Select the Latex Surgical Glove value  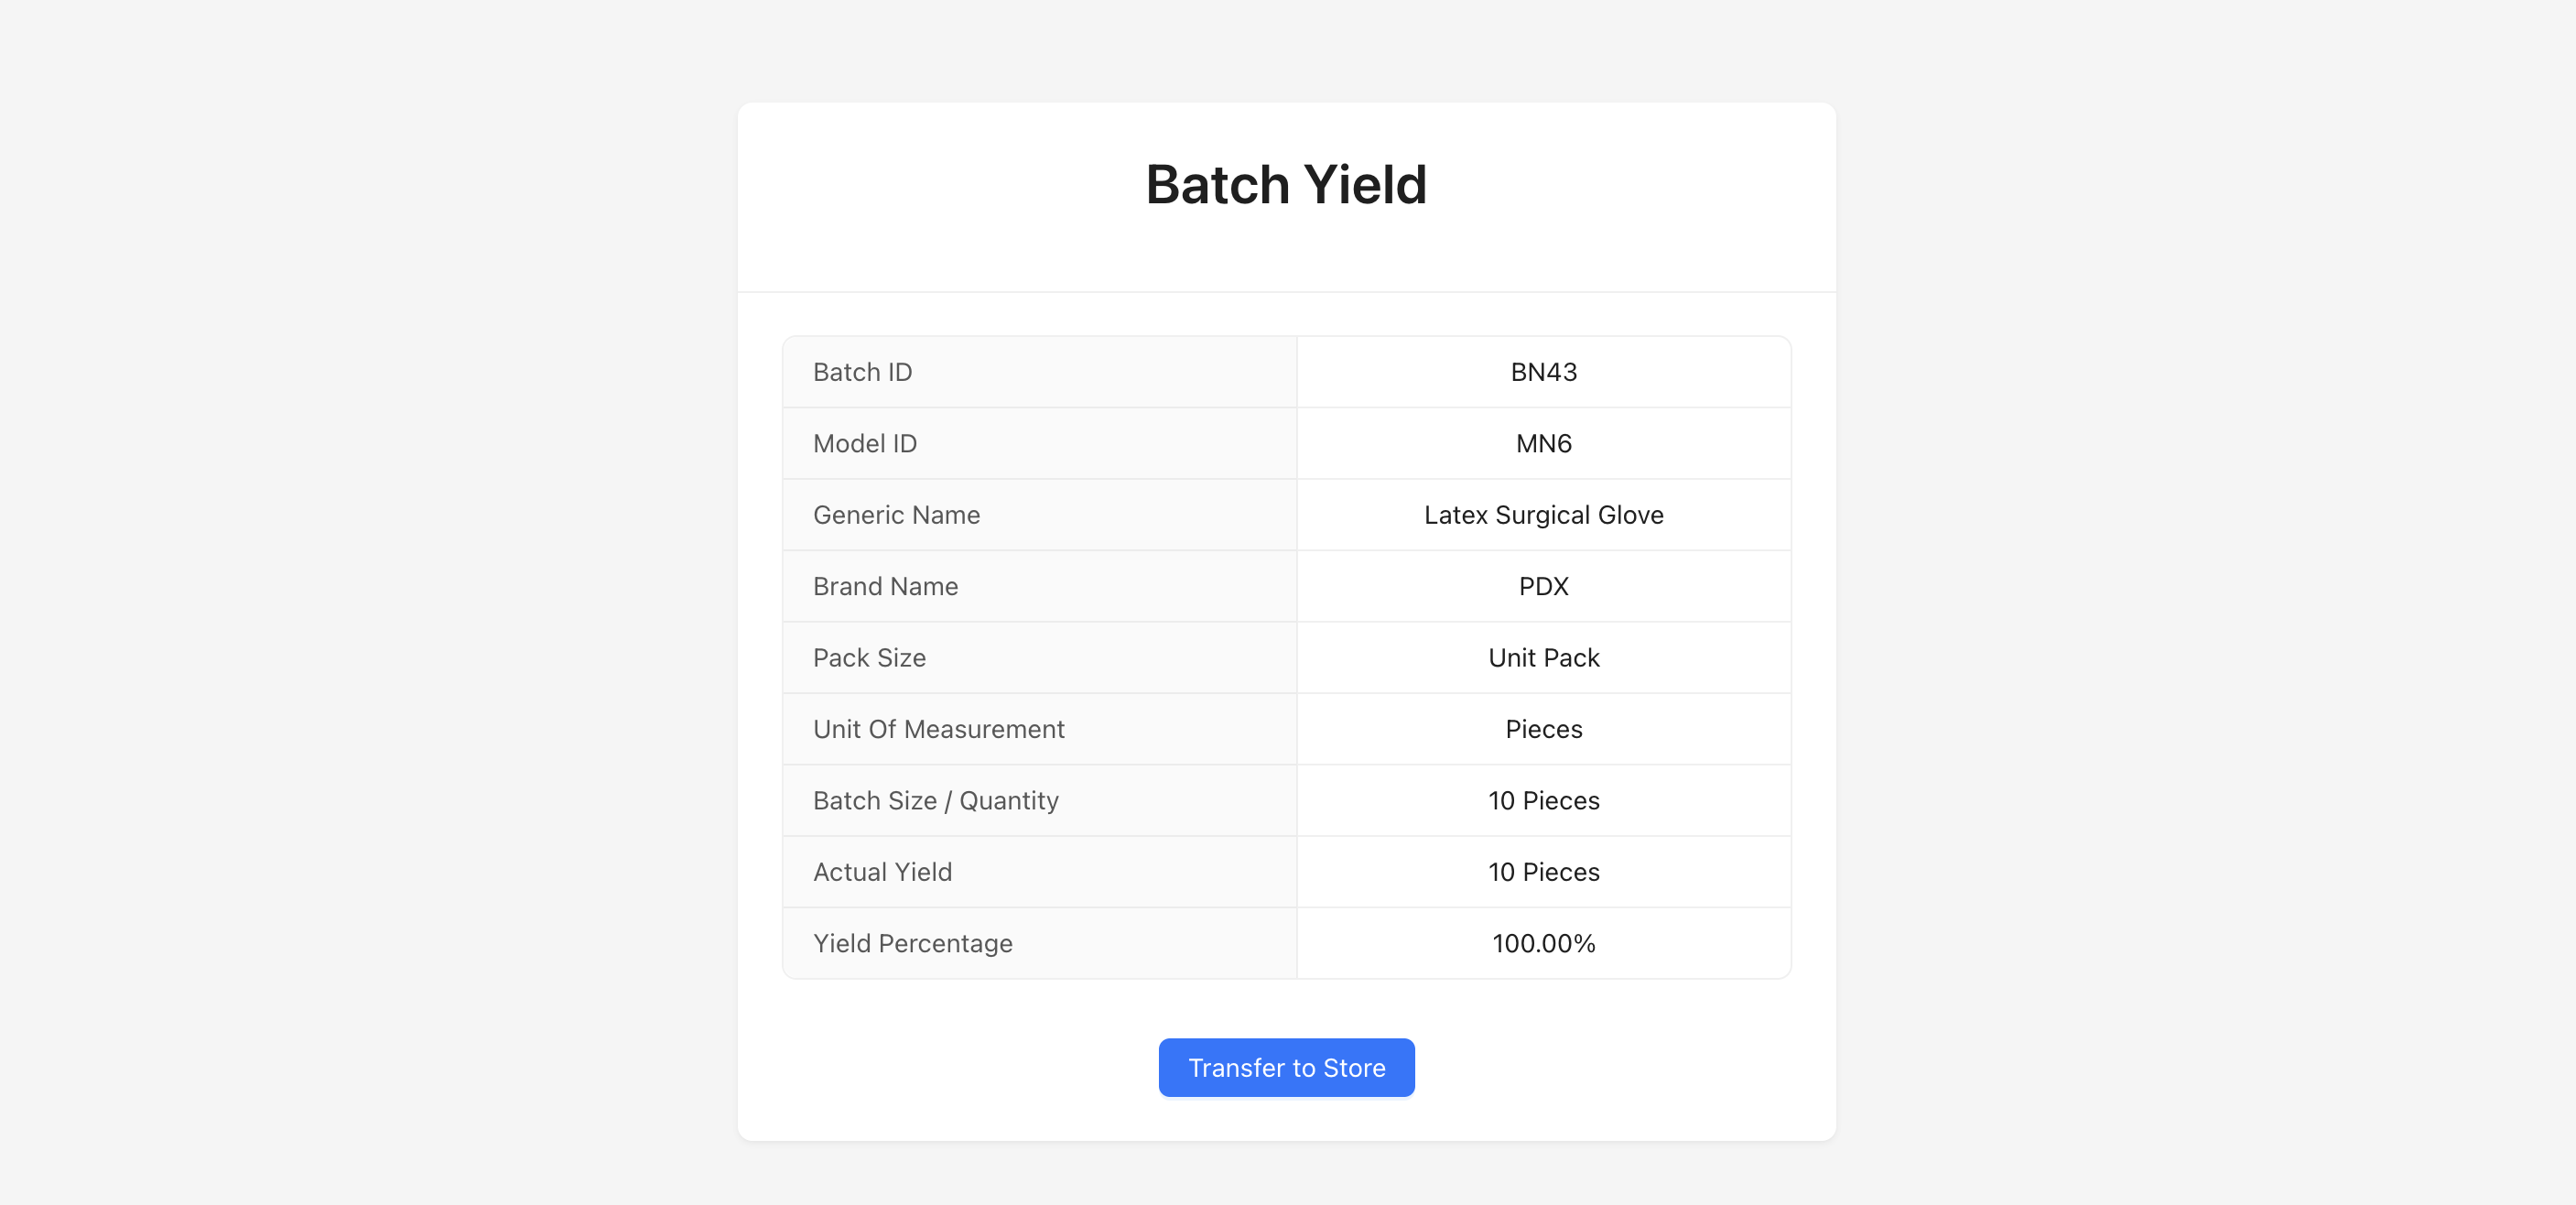click(x=1543, y=514)
